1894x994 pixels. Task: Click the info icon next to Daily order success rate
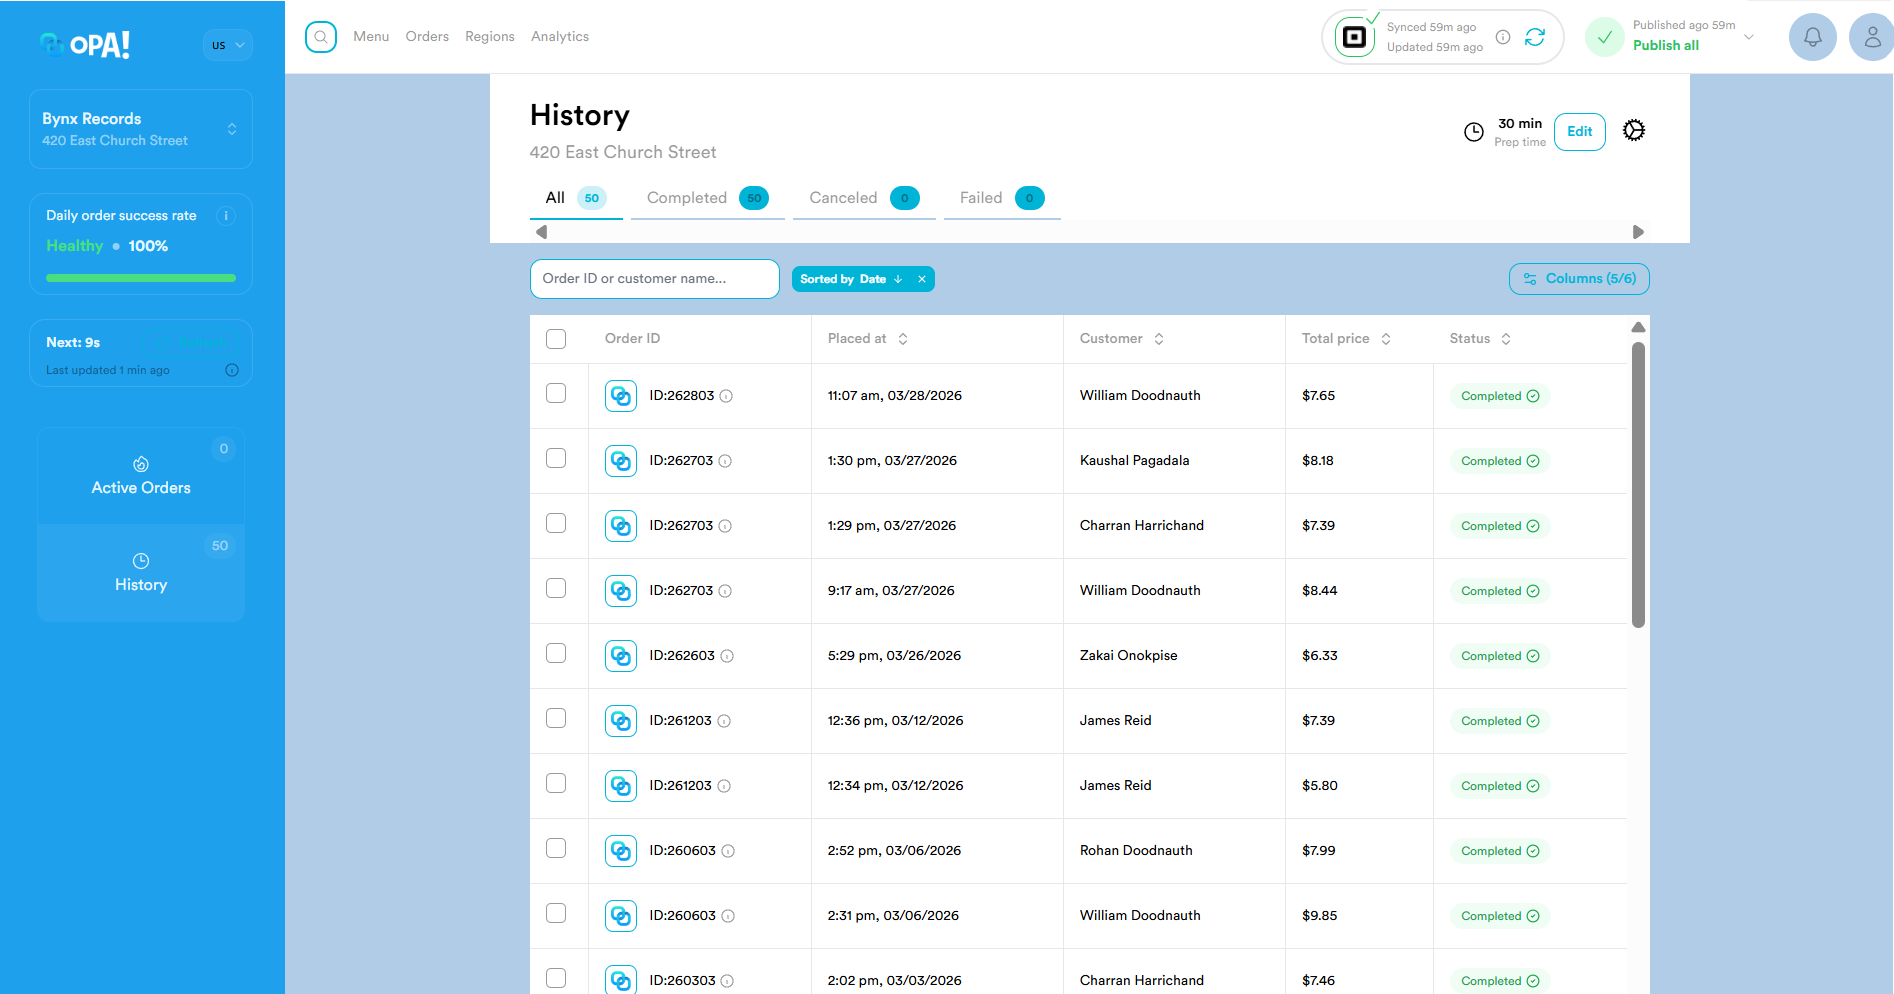pos(226,215)
